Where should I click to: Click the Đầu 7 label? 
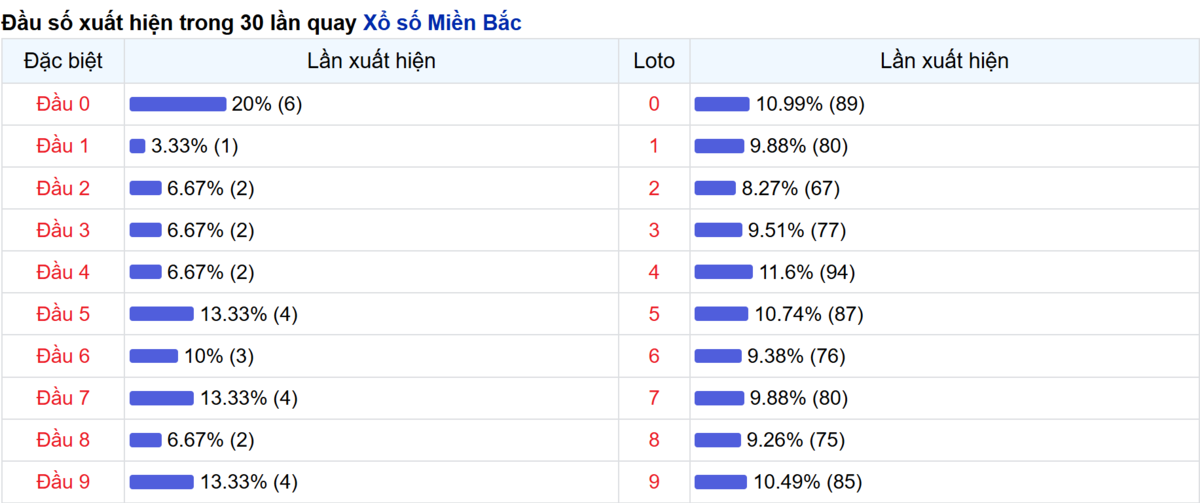(63, 398)
